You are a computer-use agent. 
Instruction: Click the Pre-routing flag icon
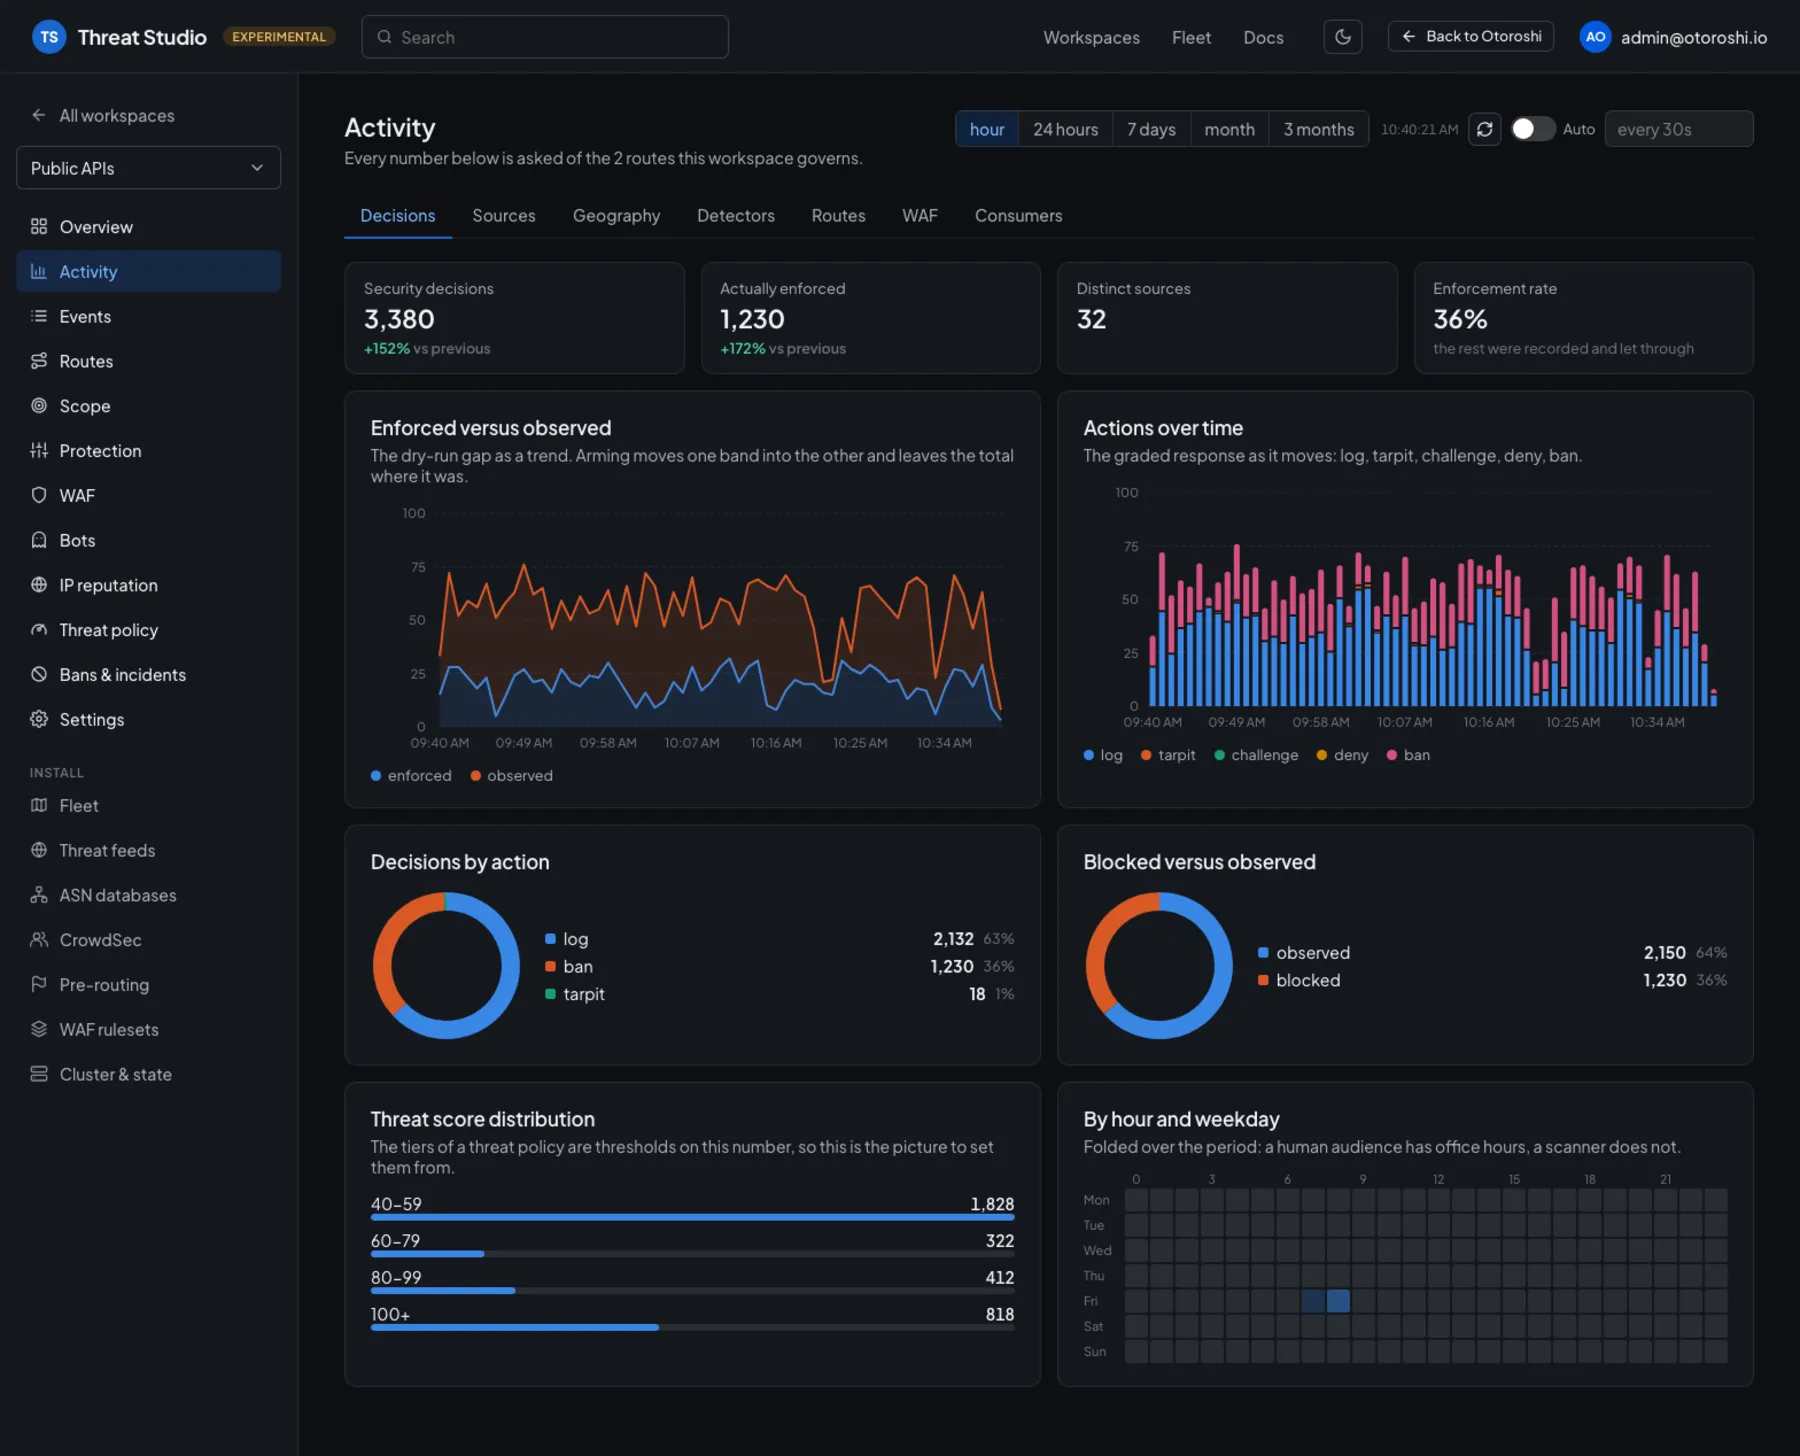pyautogui.click(x=39, y=985)
